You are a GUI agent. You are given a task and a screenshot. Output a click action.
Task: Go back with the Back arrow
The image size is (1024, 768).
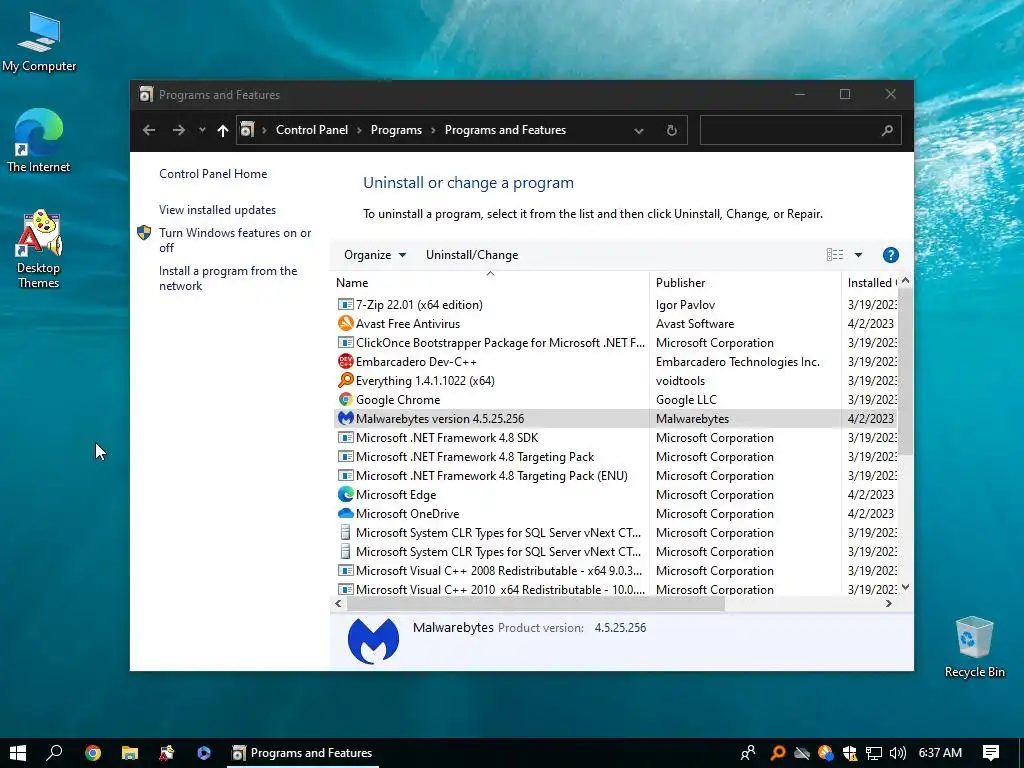149,130
